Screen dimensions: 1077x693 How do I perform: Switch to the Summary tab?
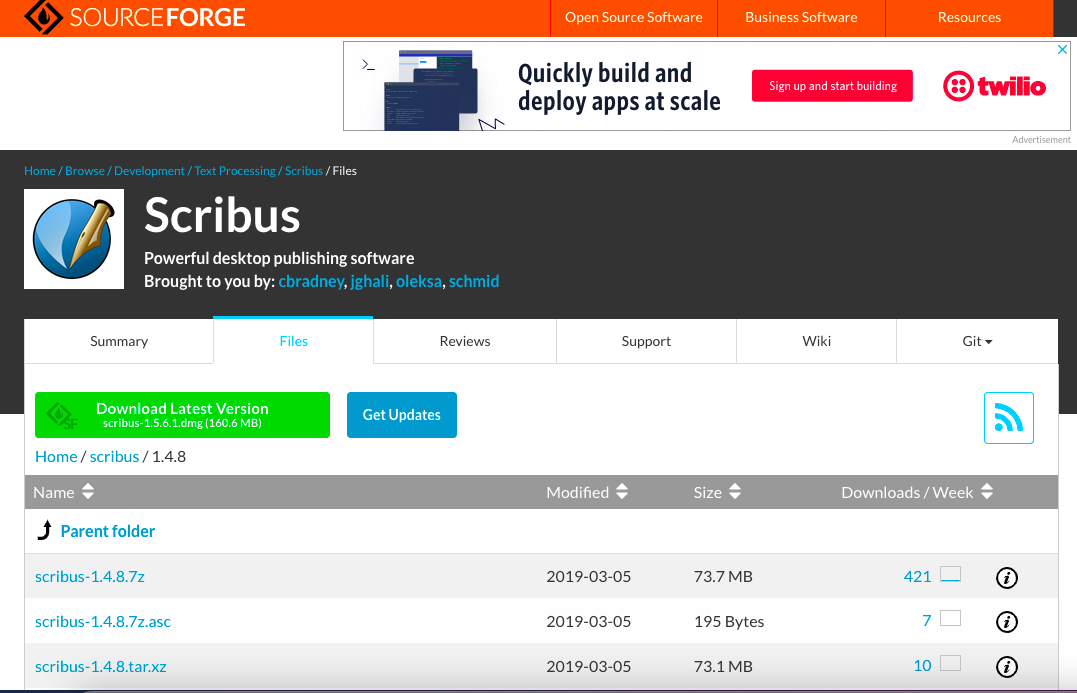(x=119, y=341)
